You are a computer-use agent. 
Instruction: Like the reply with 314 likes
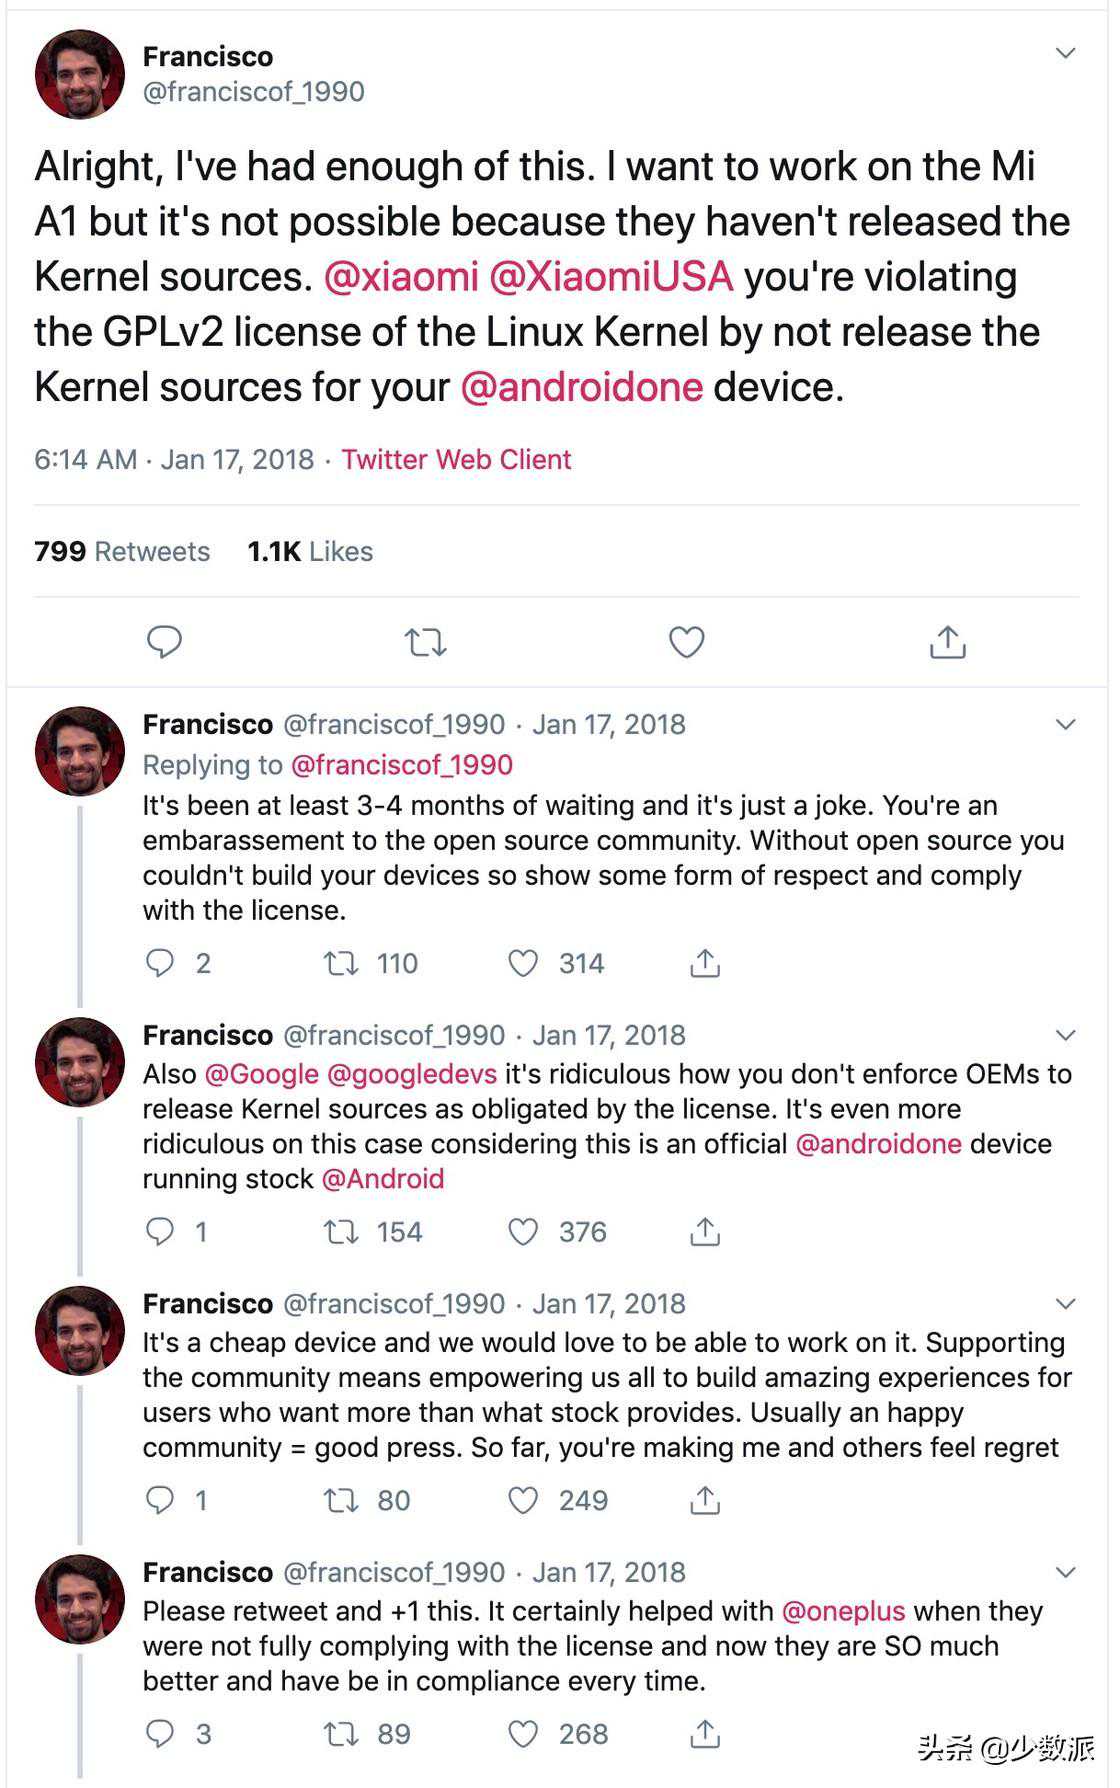(x=523, y=963)
